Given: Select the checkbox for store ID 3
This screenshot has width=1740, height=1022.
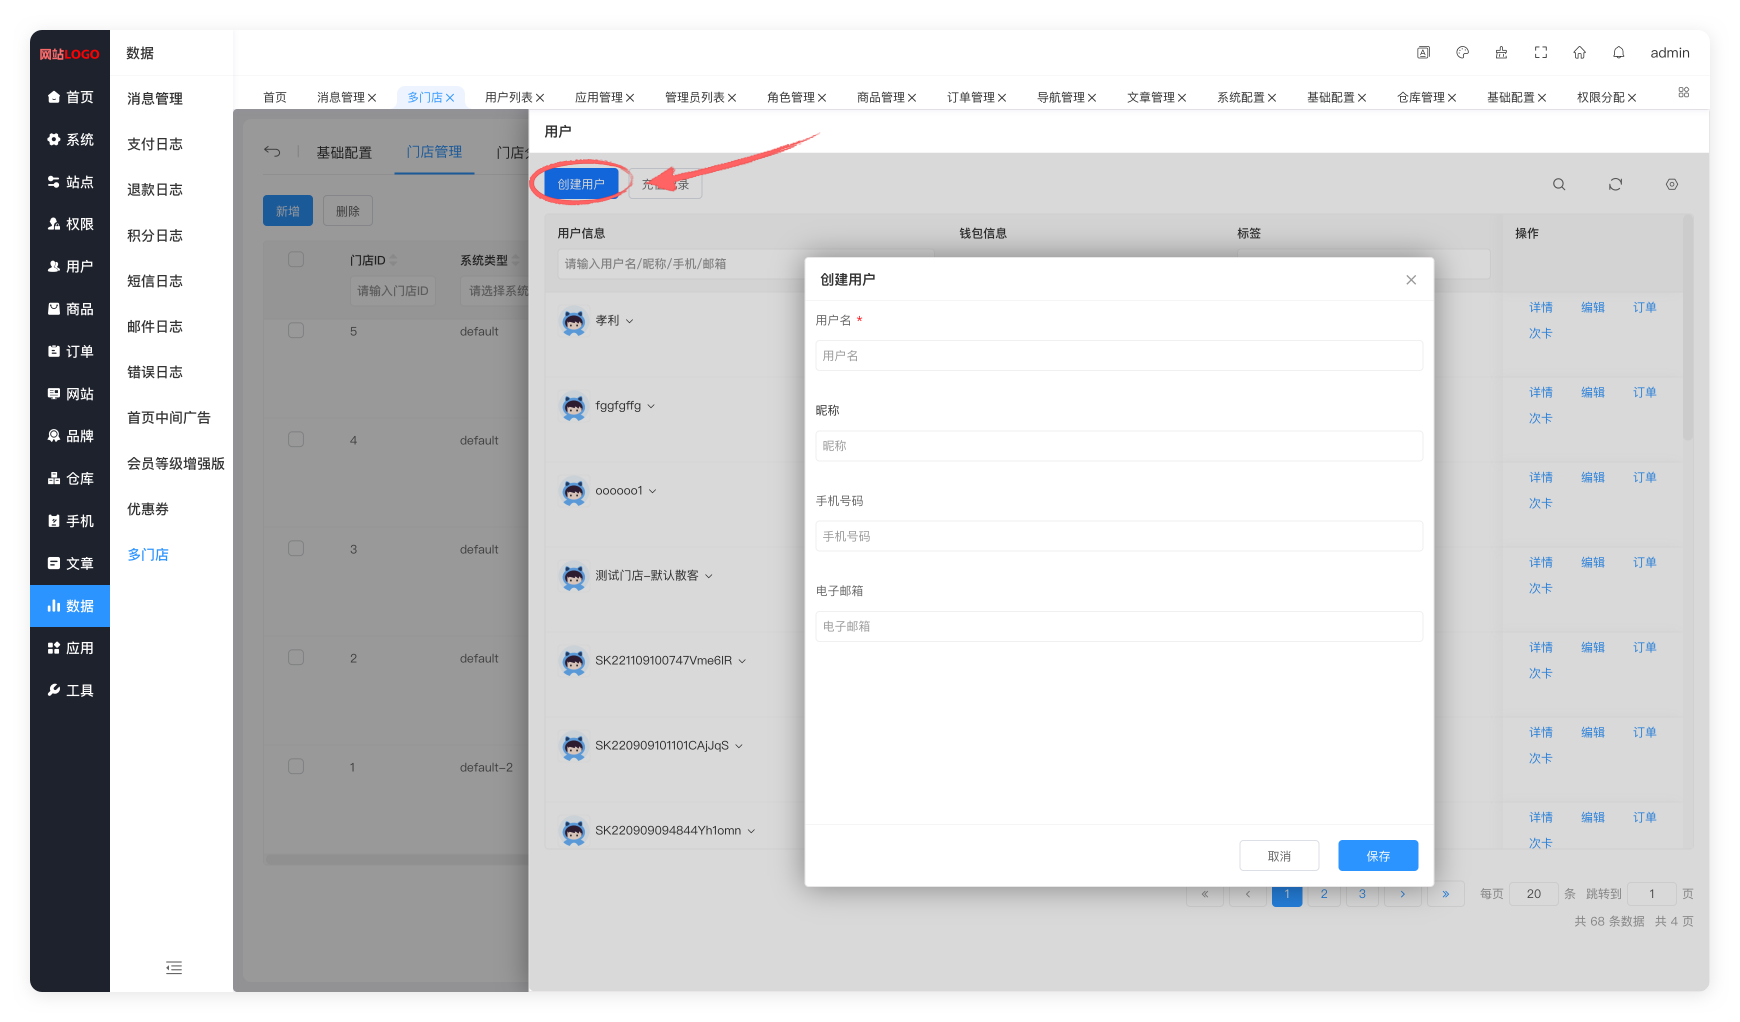Looking at the screenshot, I should pyautogui.click(x=296, y=549).
